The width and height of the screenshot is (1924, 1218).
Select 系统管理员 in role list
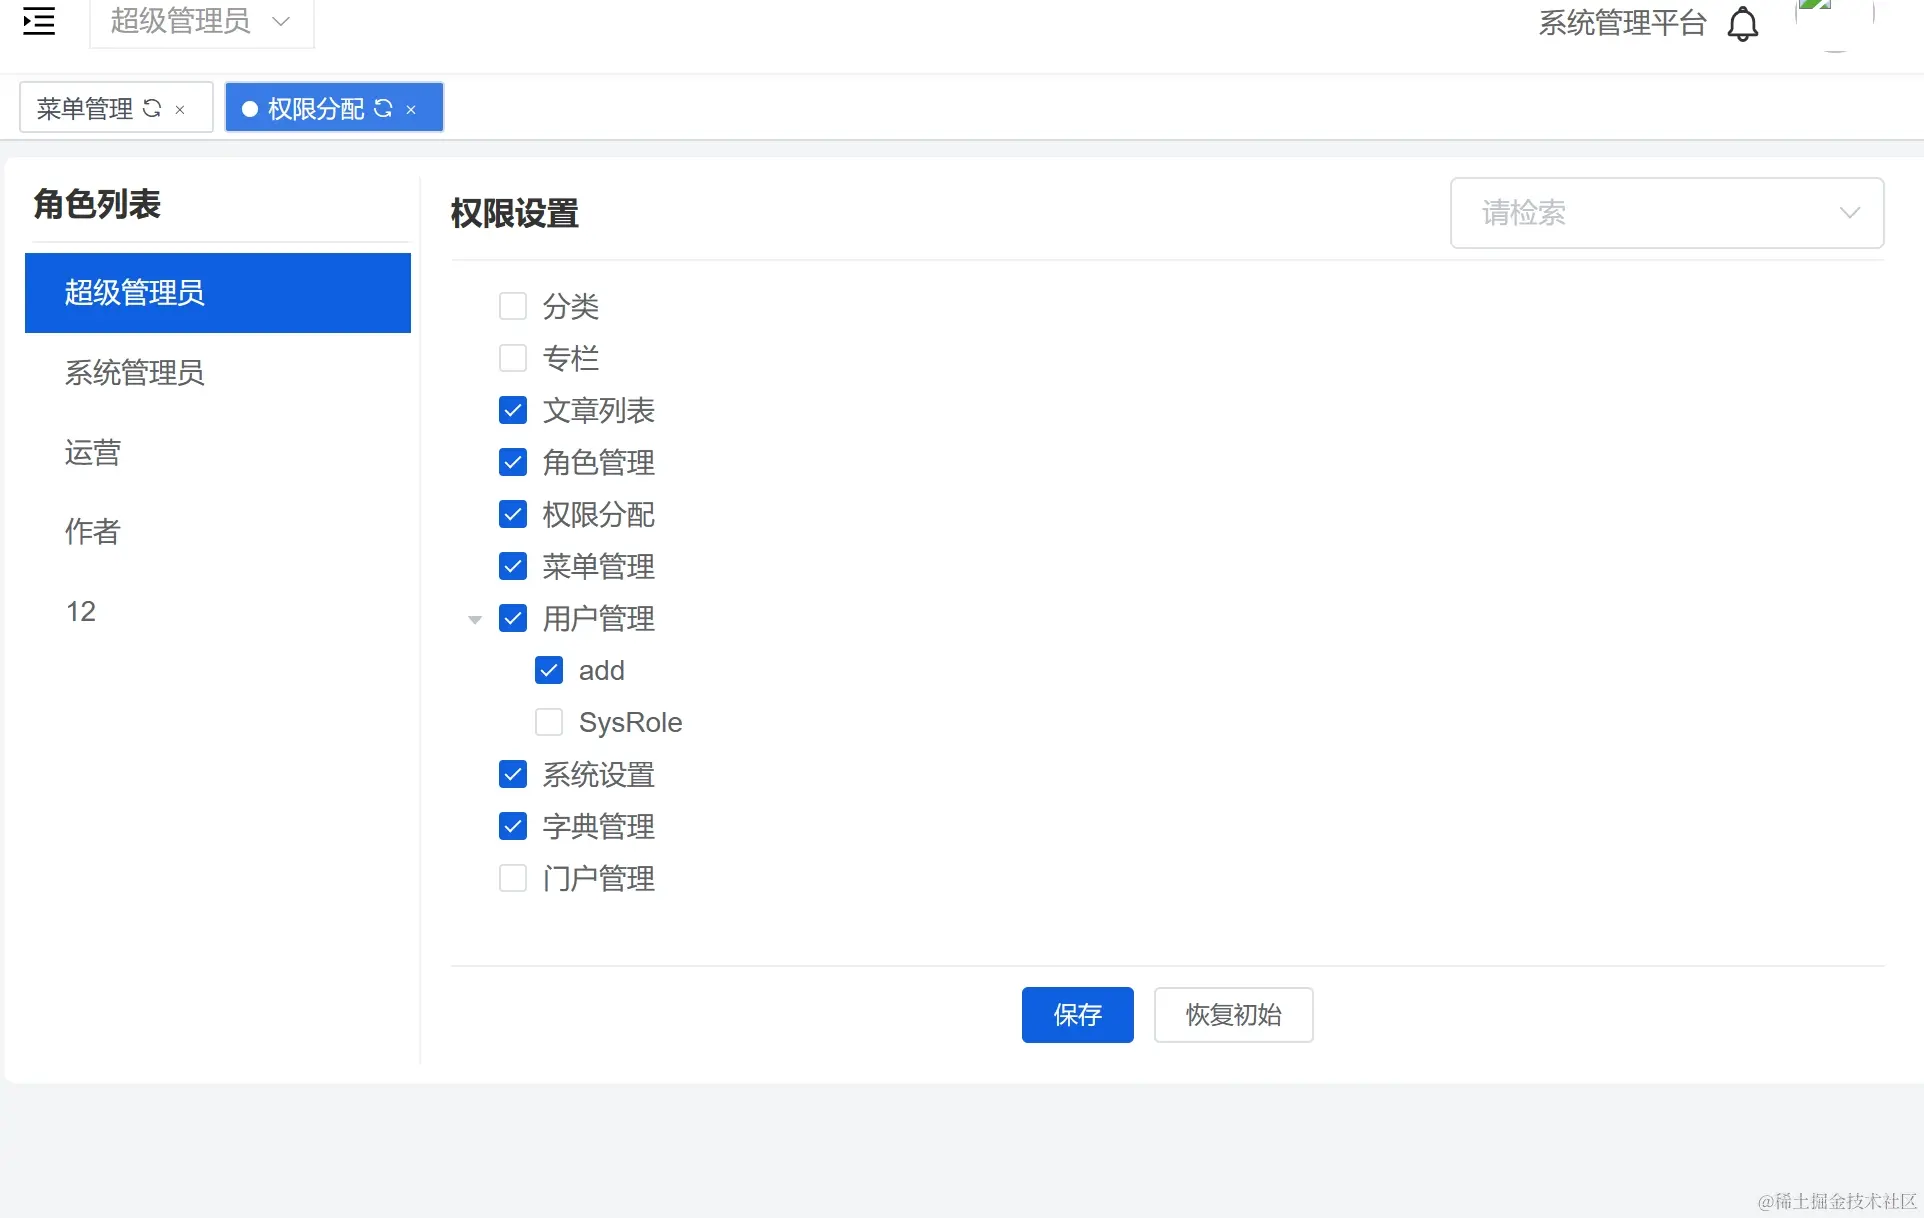tap(135, 373)
